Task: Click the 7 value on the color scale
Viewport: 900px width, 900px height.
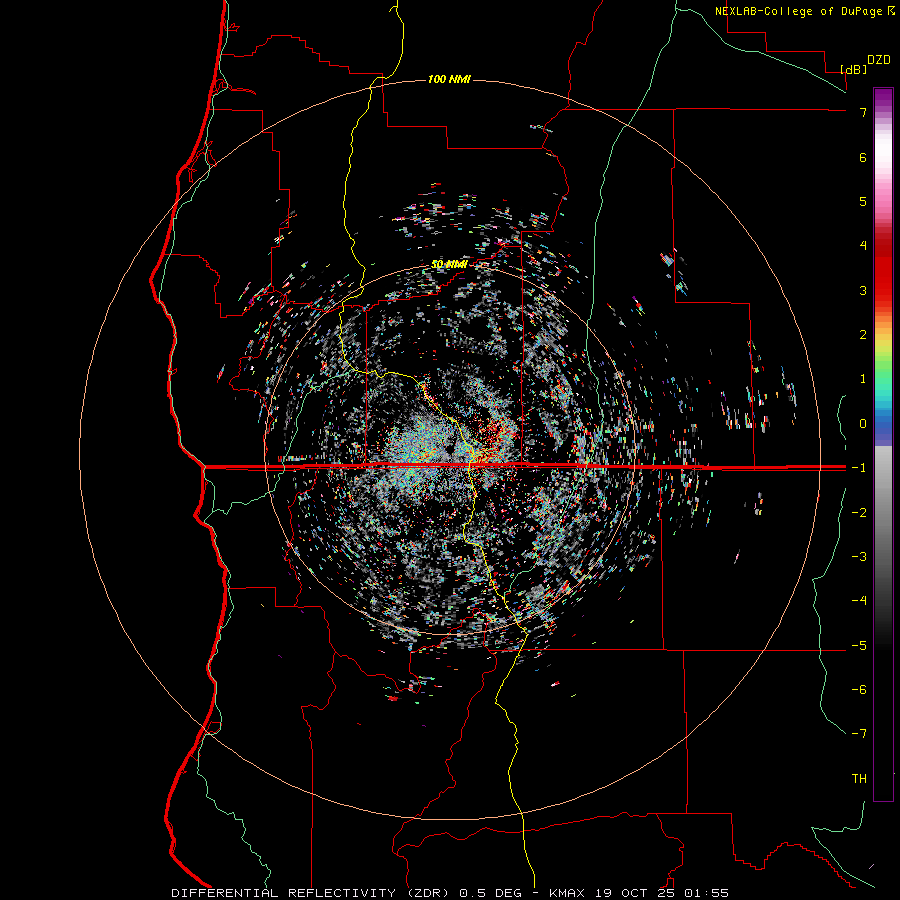Action: (863, 112)
